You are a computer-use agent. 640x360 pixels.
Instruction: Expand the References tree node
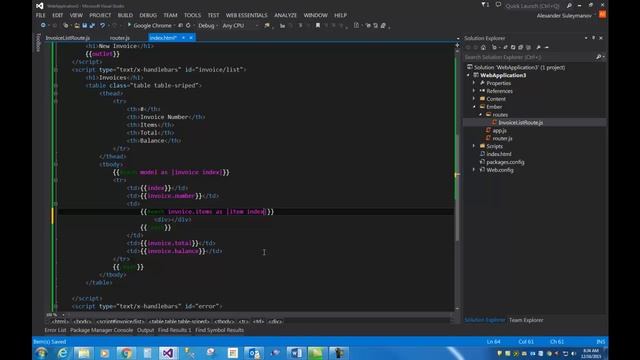click(474, 91)
